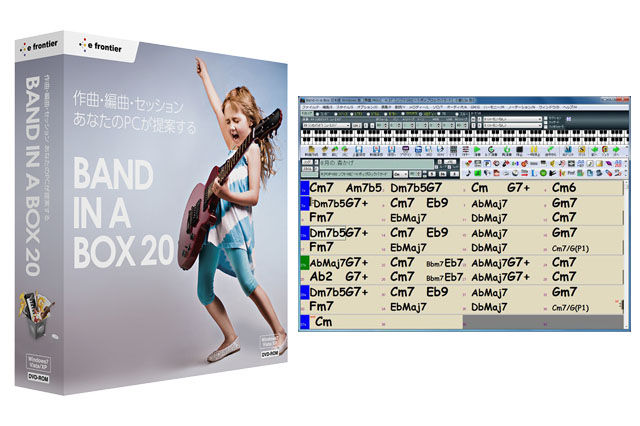Pause the song with the yellow bars

534,150
